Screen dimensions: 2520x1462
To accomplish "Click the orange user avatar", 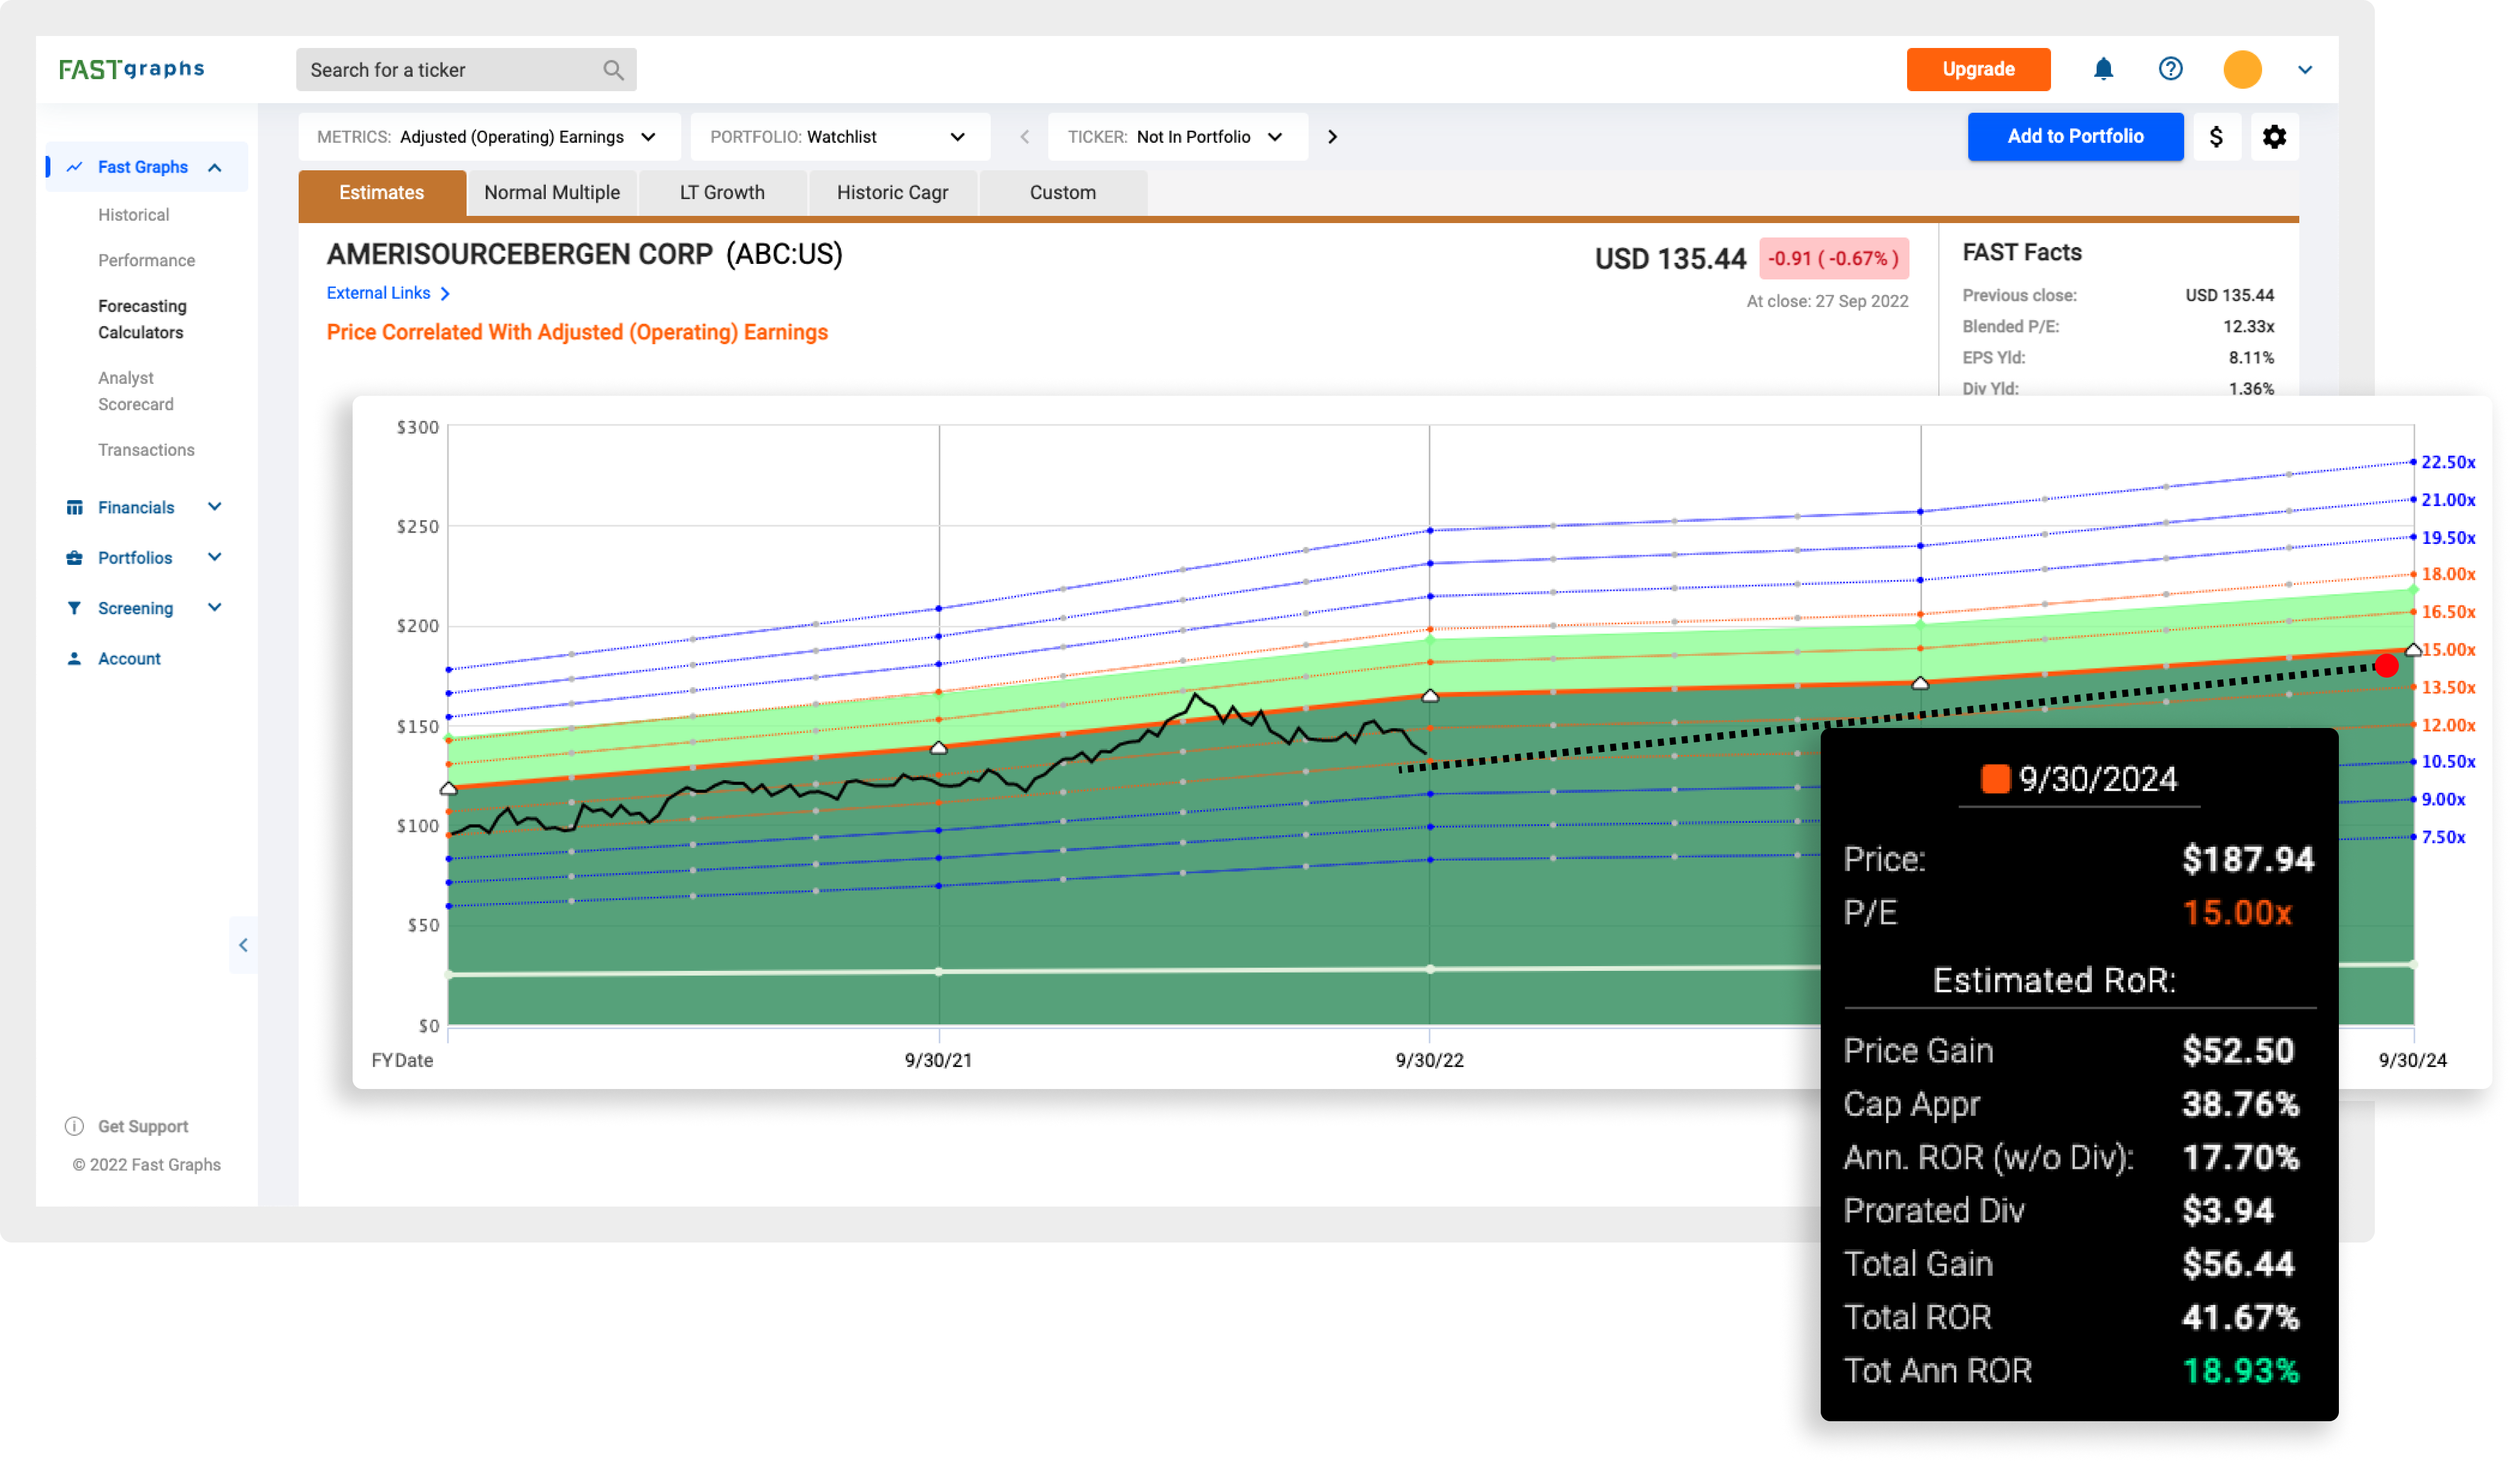I will click(x=2242, y=70).
